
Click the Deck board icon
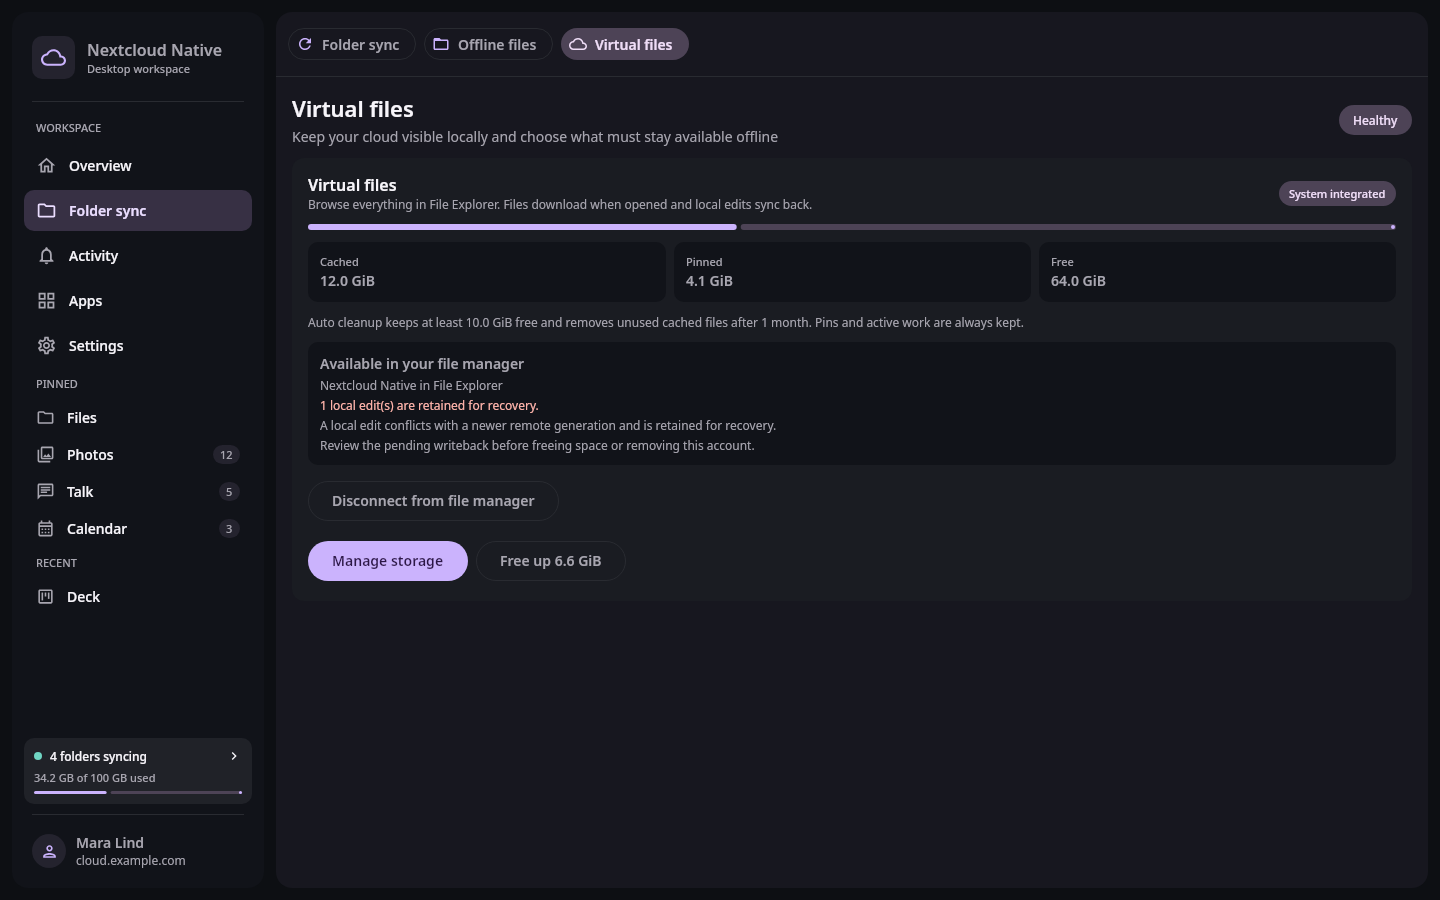coord(45,597)
